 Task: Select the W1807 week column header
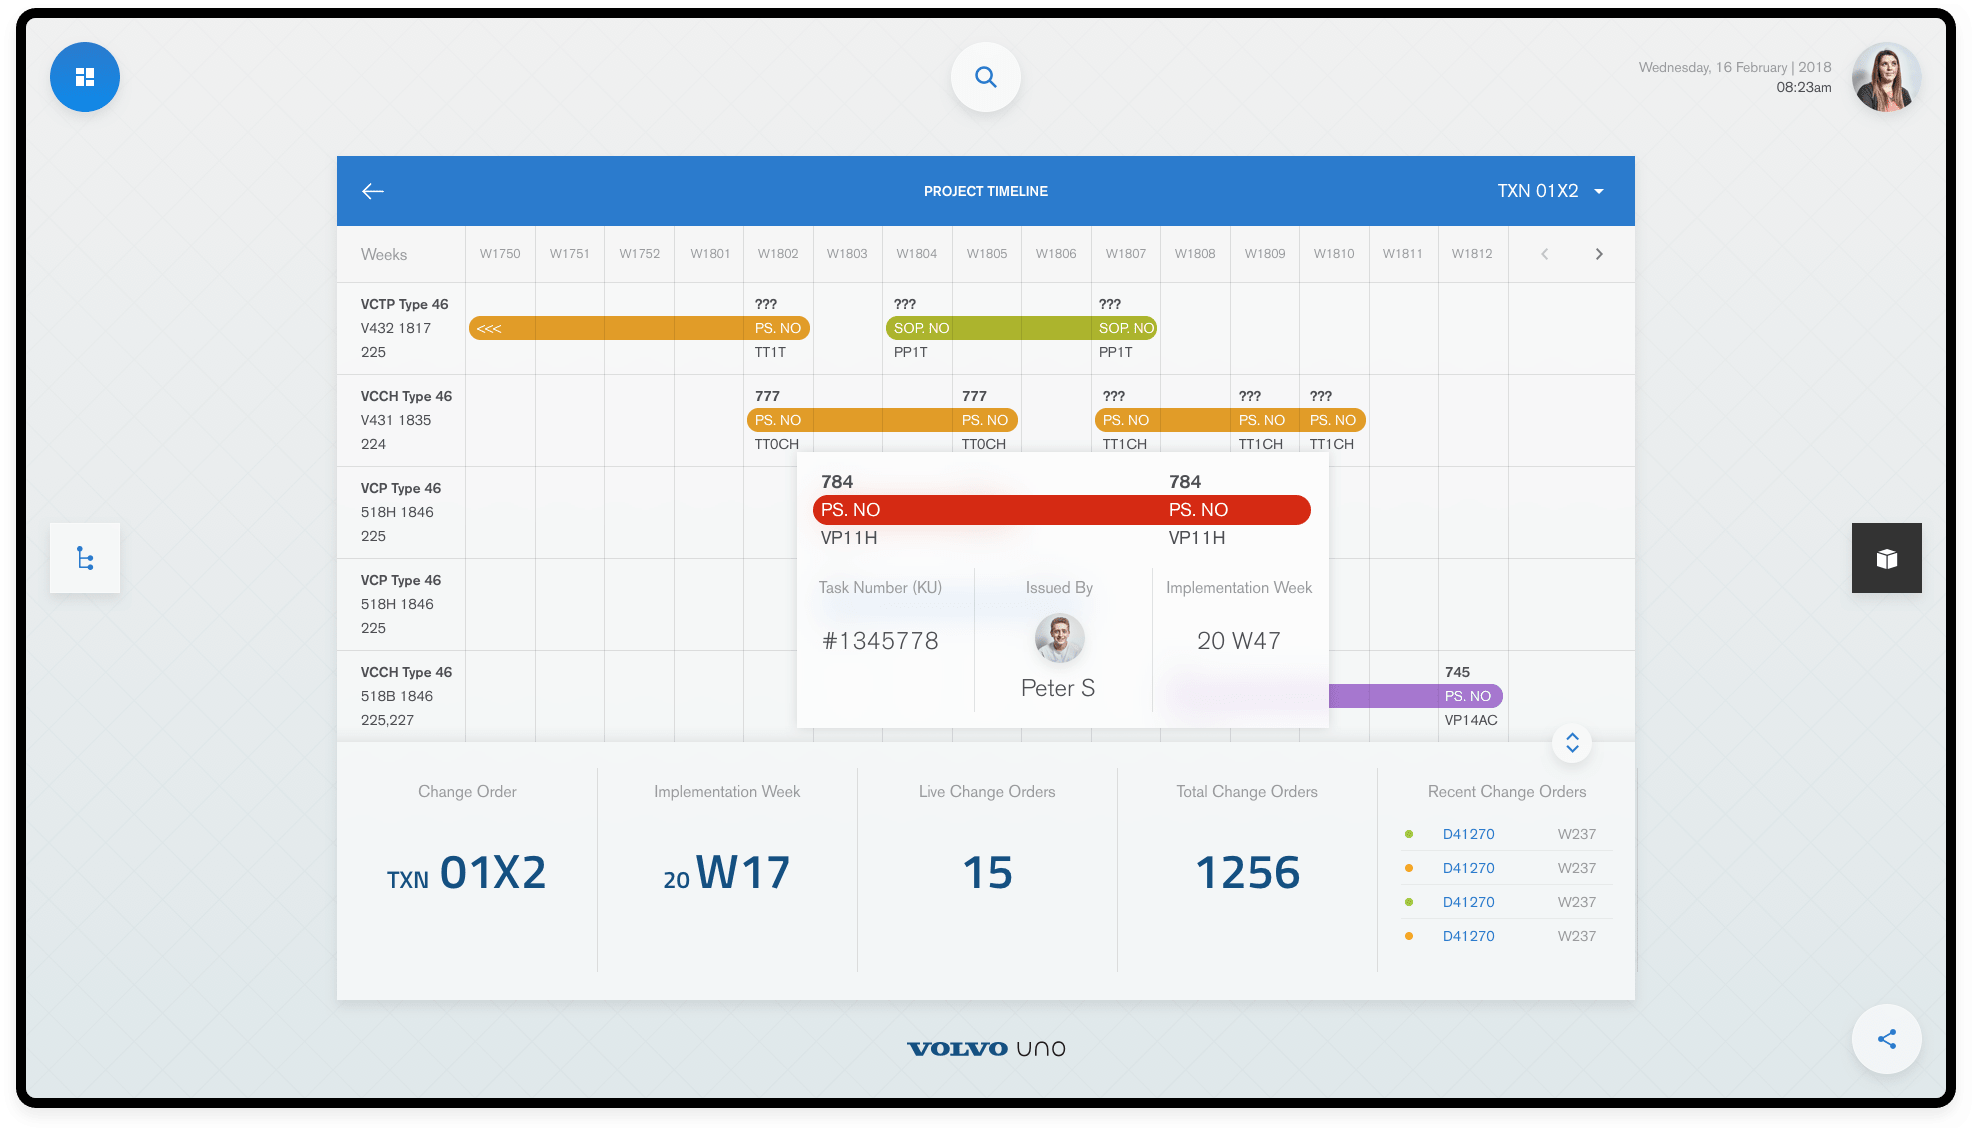[x=1125, y=254]
